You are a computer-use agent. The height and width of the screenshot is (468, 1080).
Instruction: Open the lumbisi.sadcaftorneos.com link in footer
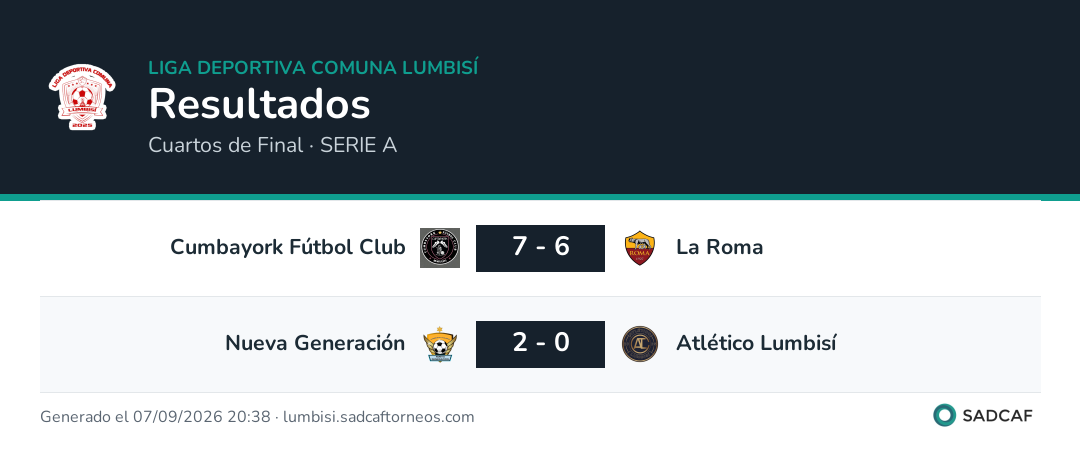[379, 417]
